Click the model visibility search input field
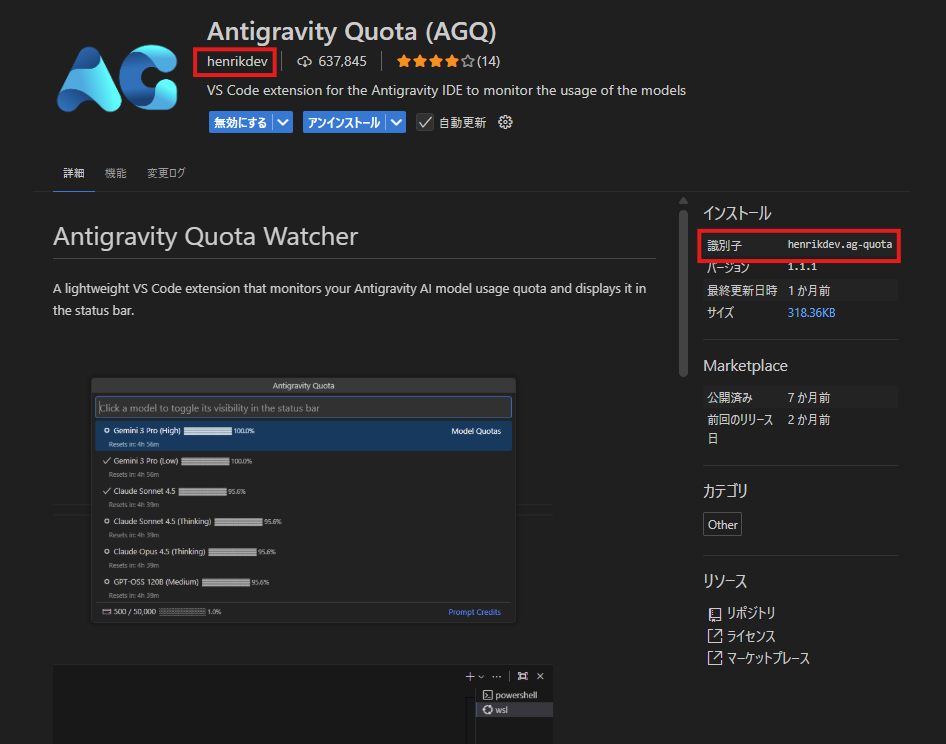 pos(303,408)
